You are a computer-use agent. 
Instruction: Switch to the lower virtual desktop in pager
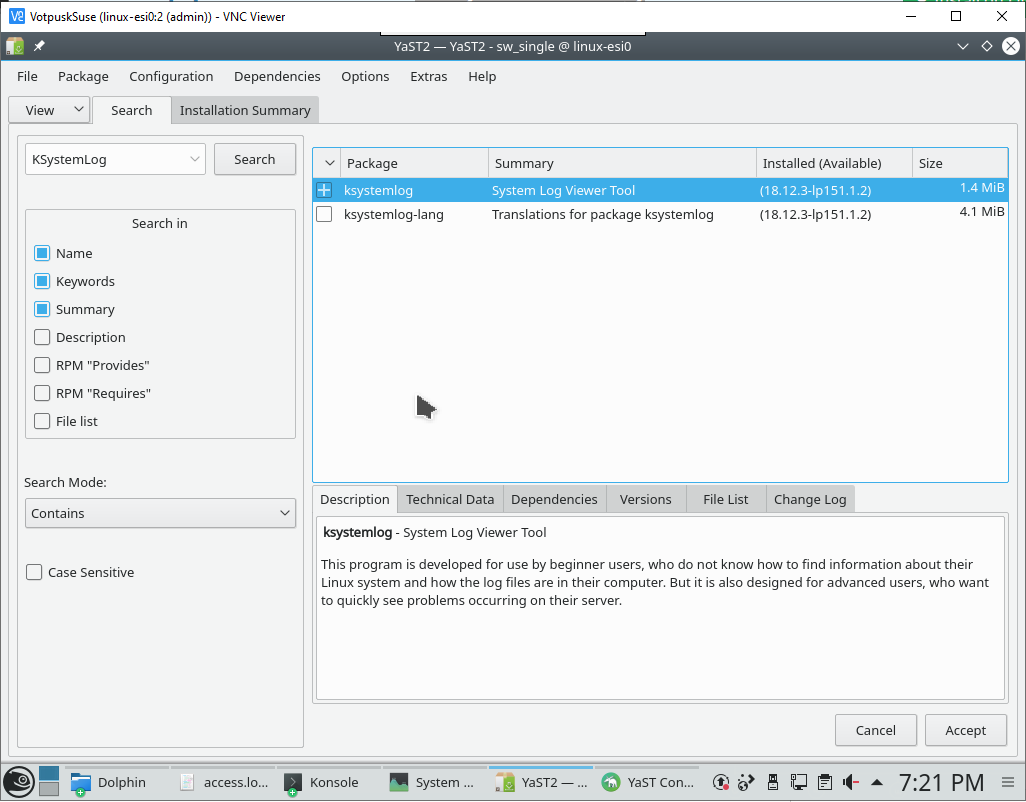click(x=49, y=790)
